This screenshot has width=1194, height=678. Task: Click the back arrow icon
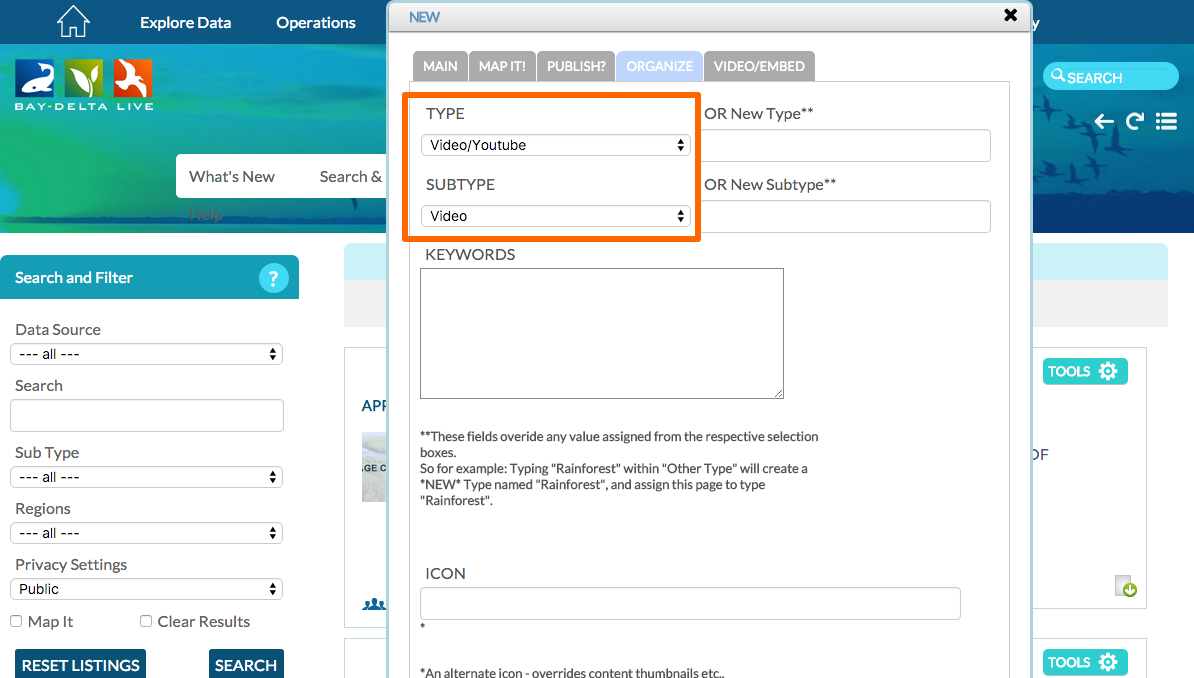[x=1104, y=121]
